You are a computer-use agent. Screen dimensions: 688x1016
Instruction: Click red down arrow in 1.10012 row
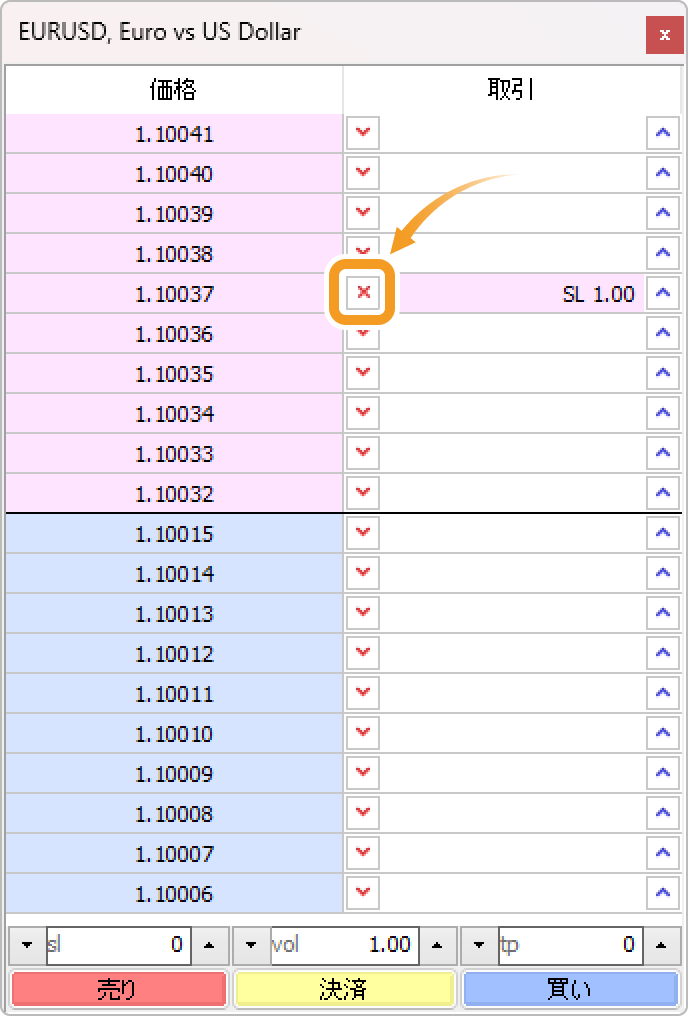363,653
